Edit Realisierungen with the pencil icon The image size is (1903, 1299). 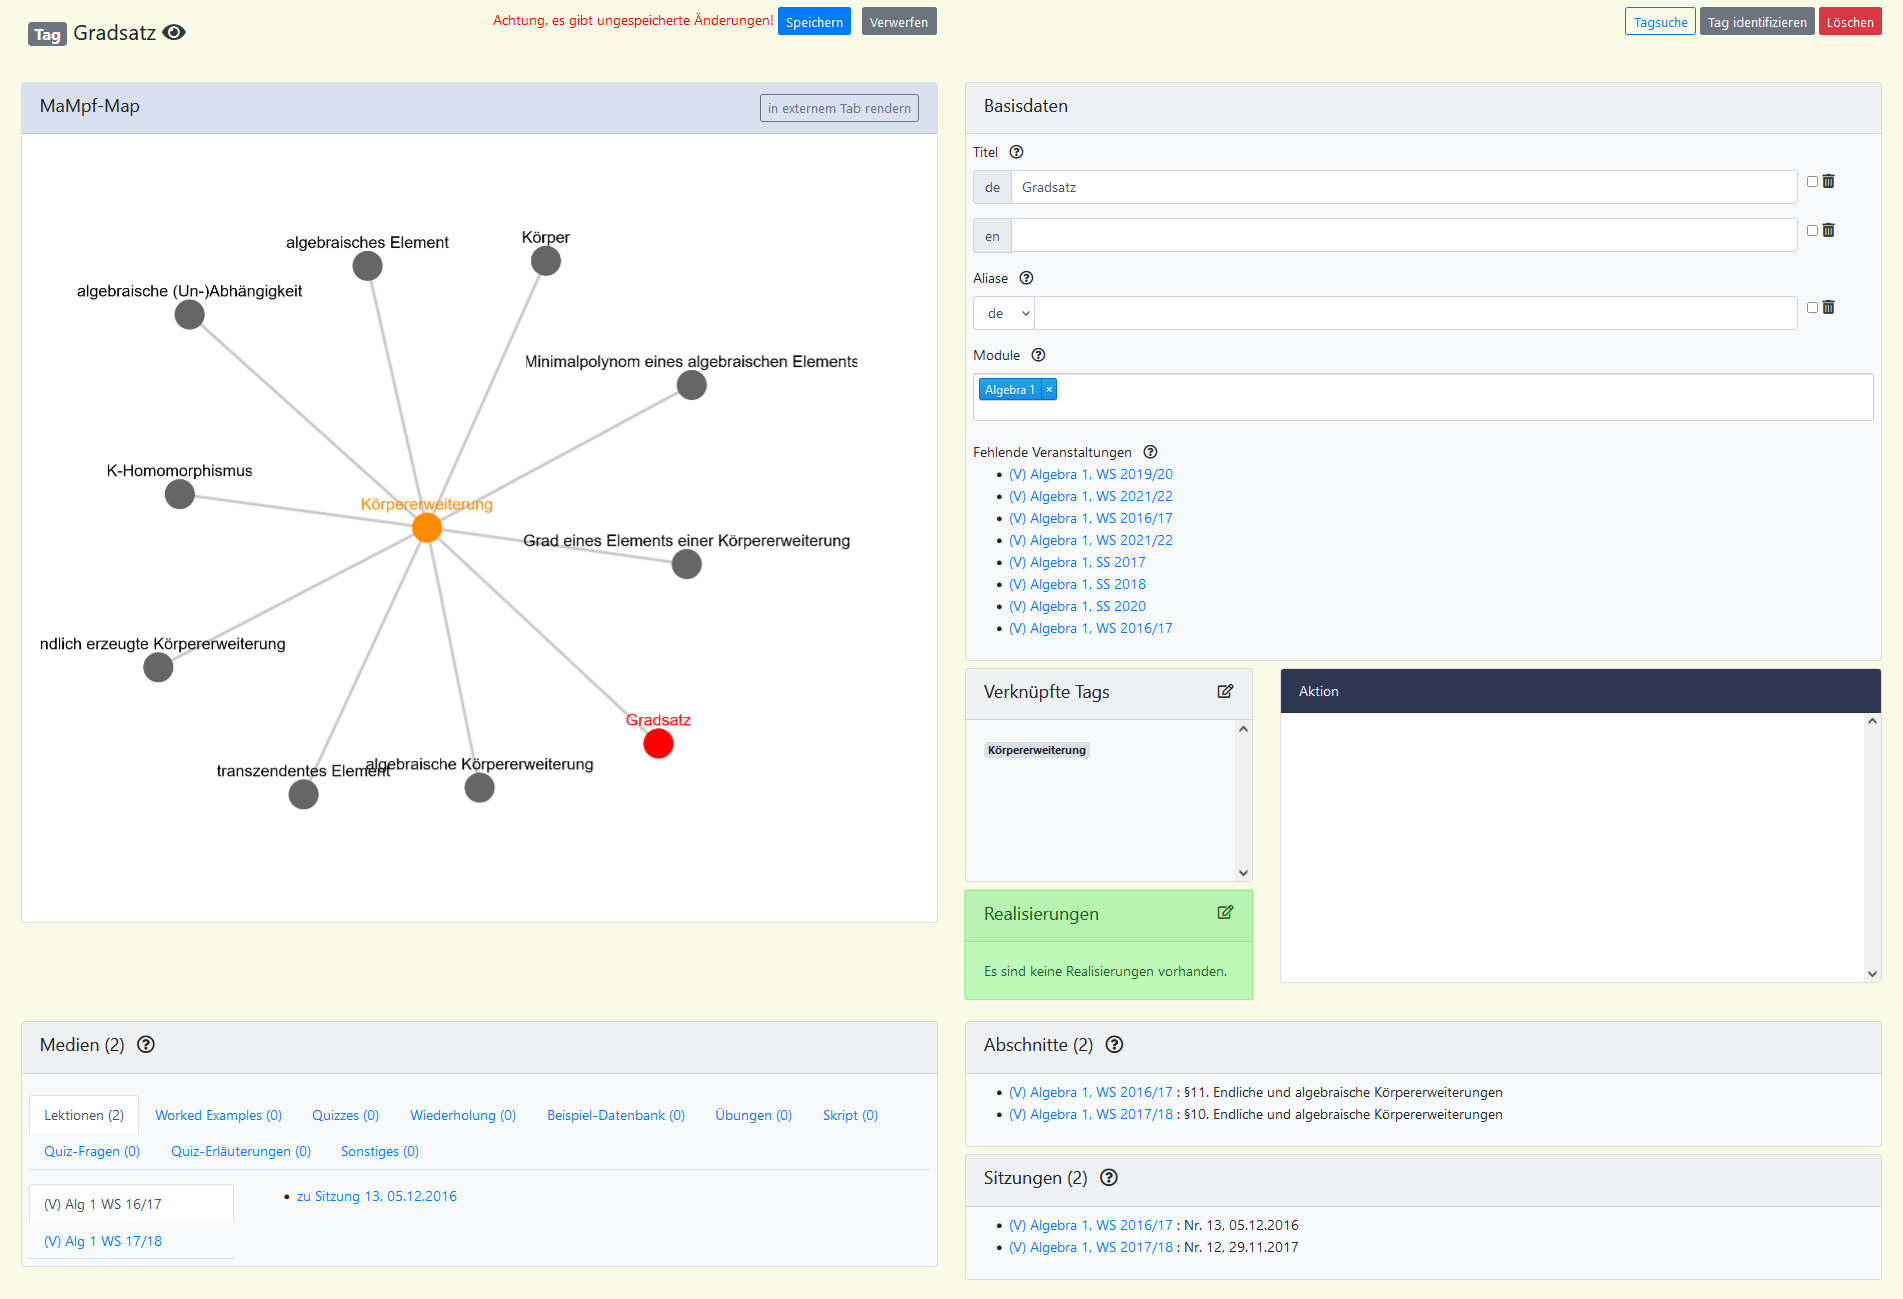point(1225,912)
